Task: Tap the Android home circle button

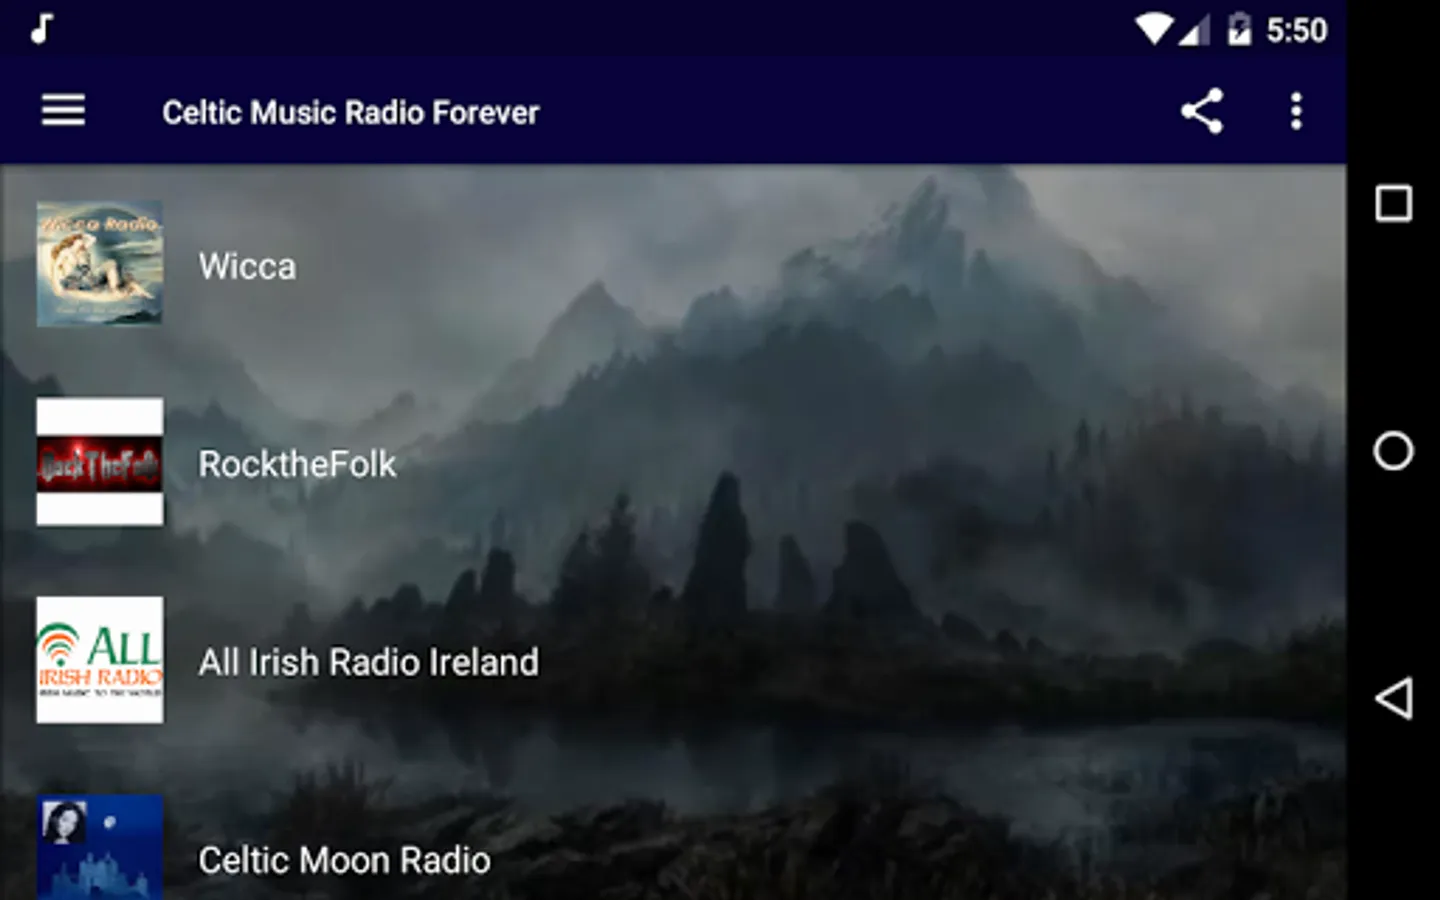Action: pos(1393,451)
